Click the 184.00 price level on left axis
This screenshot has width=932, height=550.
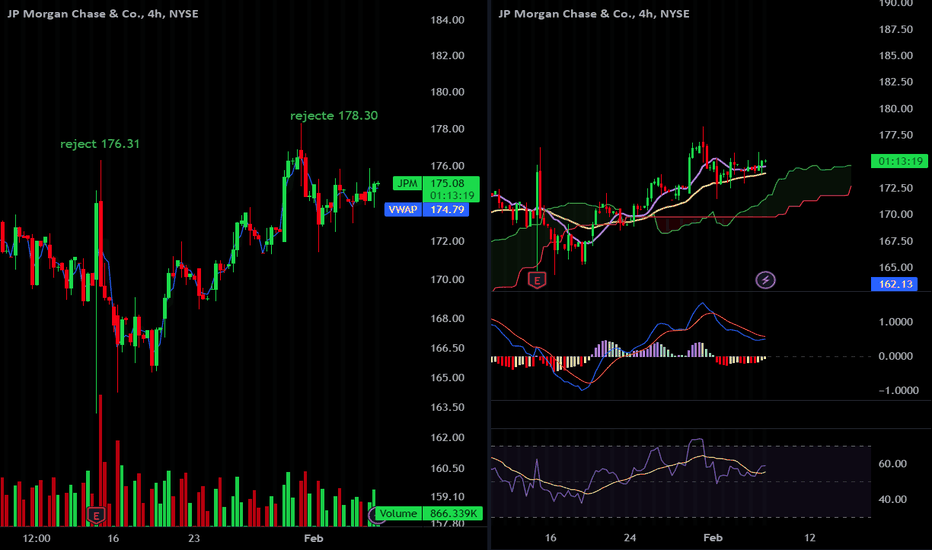coord(448,20)
